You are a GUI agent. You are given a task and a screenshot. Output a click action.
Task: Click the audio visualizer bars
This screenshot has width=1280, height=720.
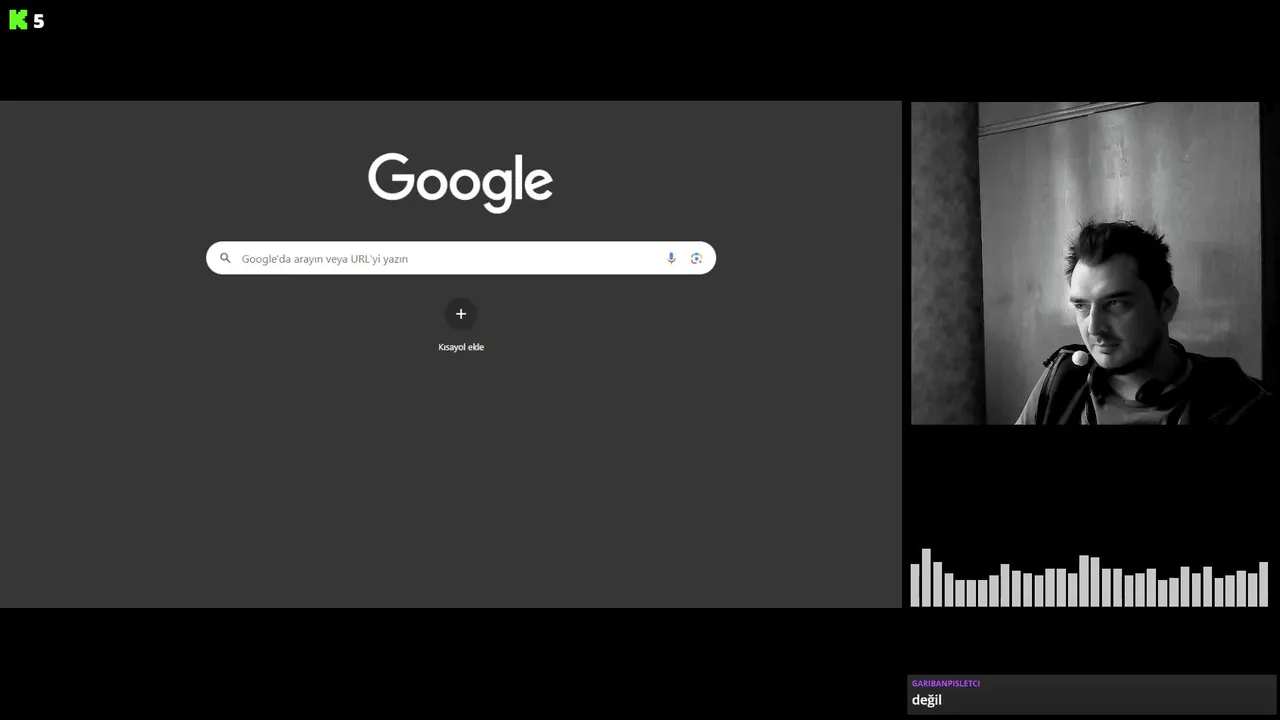pos(1089,577)
